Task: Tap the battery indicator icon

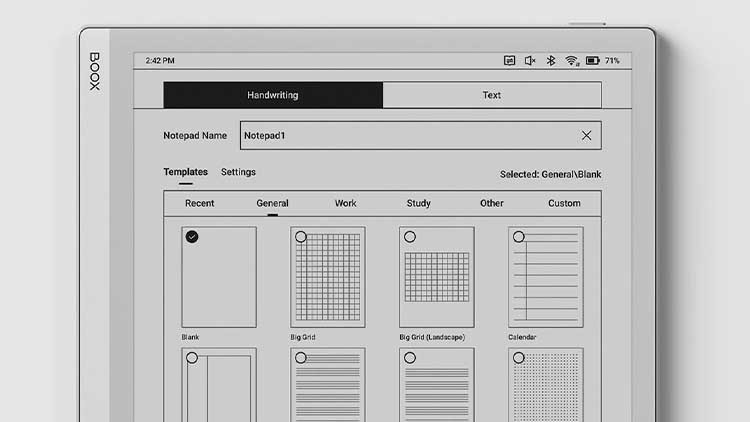Action: 593,61
